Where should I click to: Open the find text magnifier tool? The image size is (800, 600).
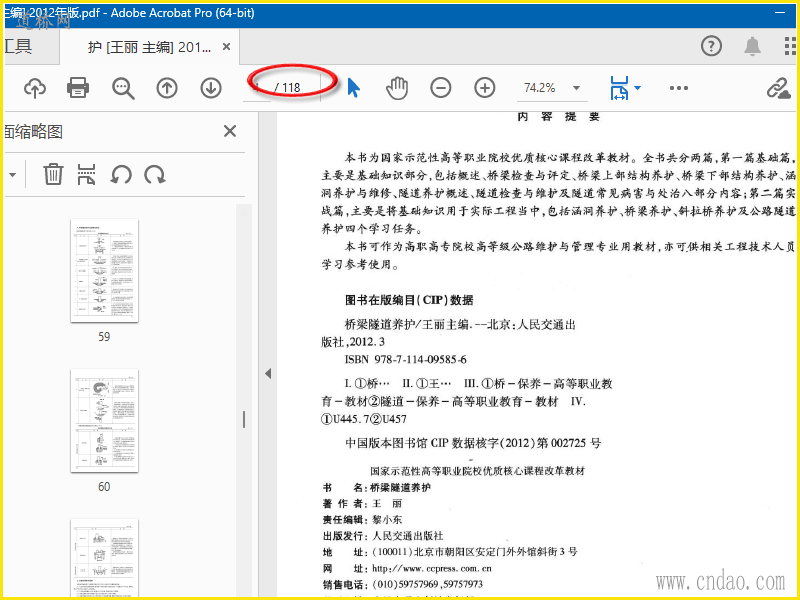tap(123, 88)
